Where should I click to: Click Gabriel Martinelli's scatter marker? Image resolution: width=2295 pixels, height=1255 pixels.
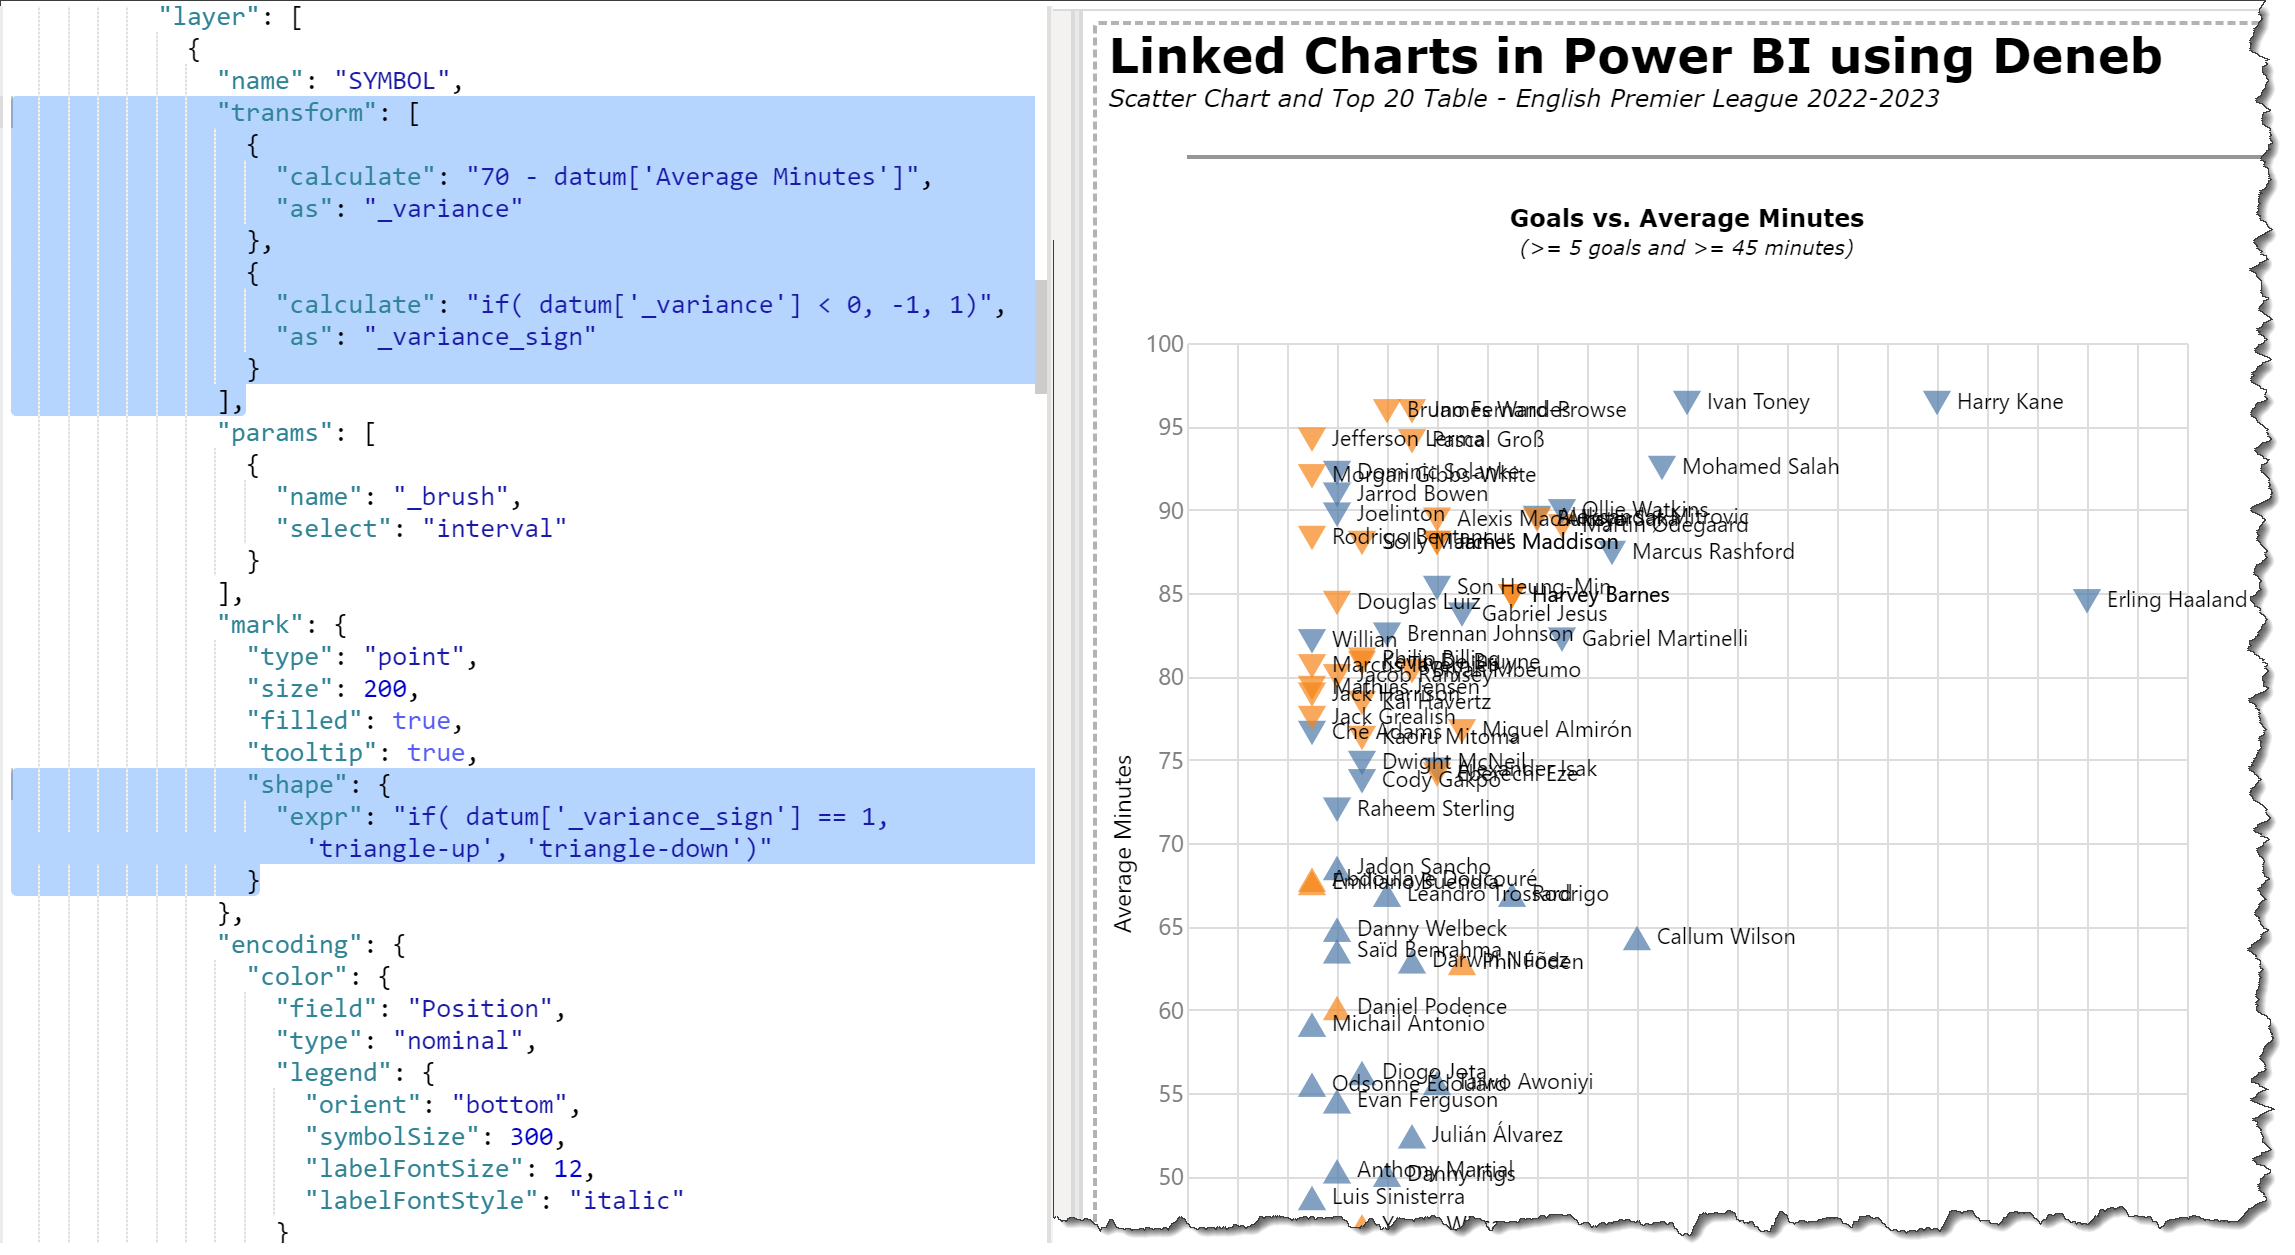1561,638
